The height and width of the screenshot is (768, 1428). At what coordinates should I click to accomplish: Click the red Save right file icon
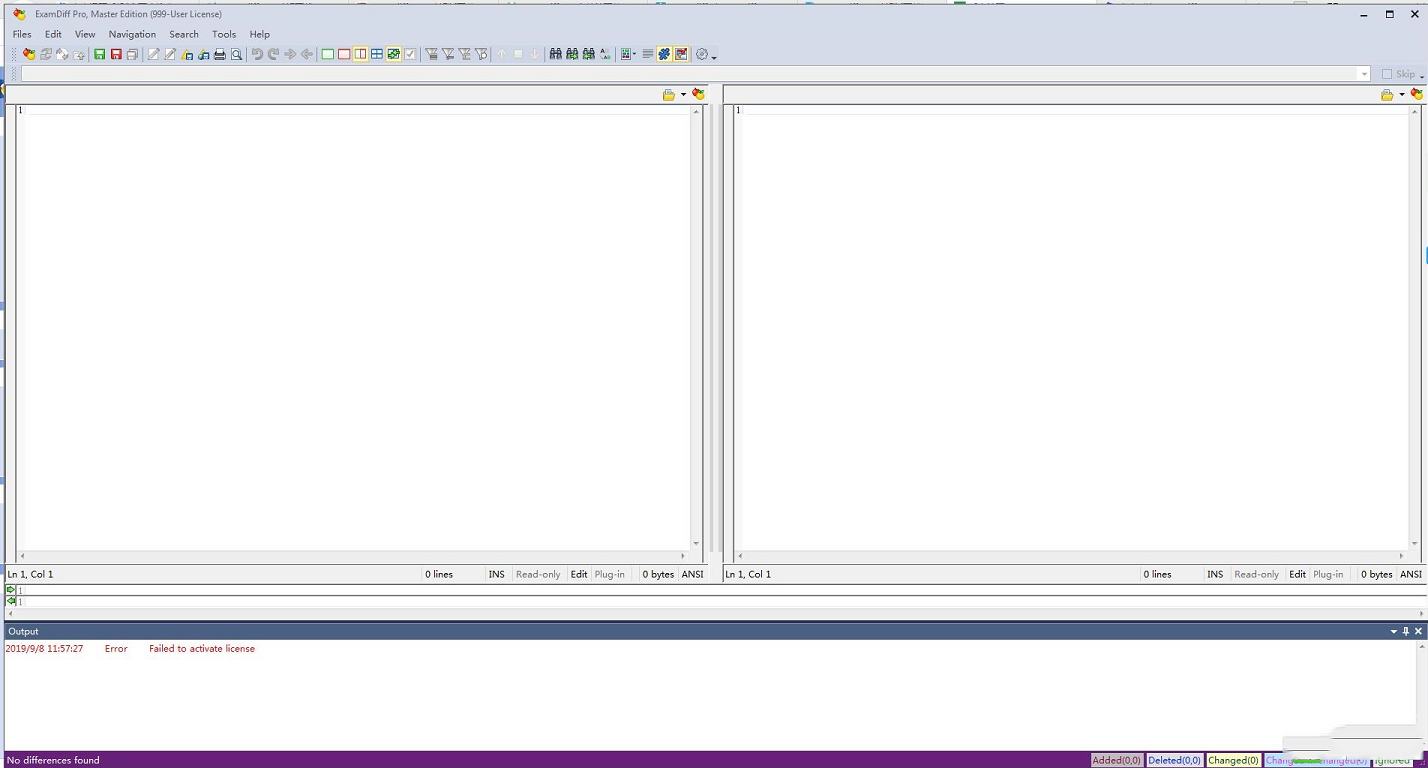[x=116, y=54]
